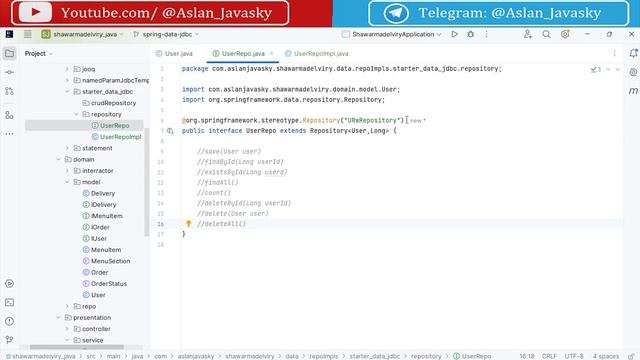Open ShawarmadelviryApplication run configuration dropdown

coord(391,34)
